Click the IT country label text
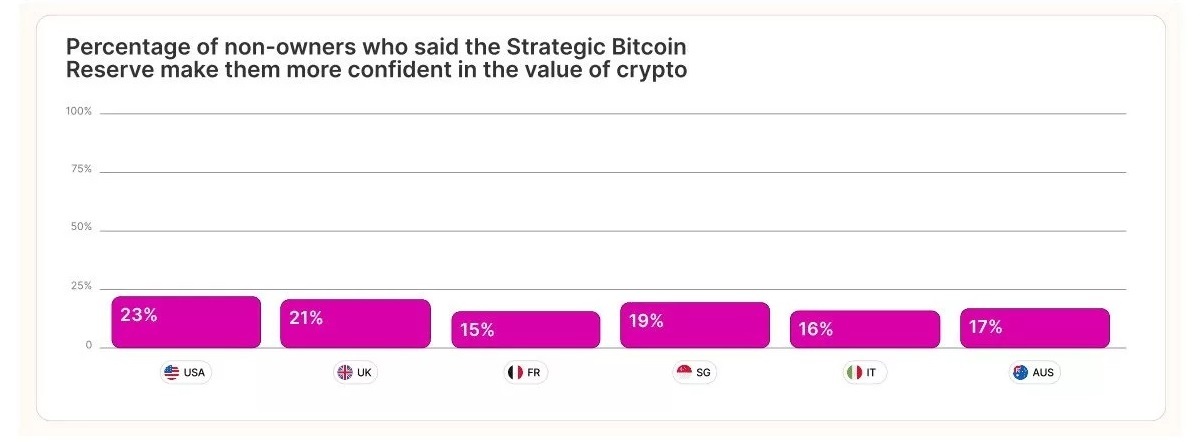Screen dimensions: 1200x442 tap(871, 373)
